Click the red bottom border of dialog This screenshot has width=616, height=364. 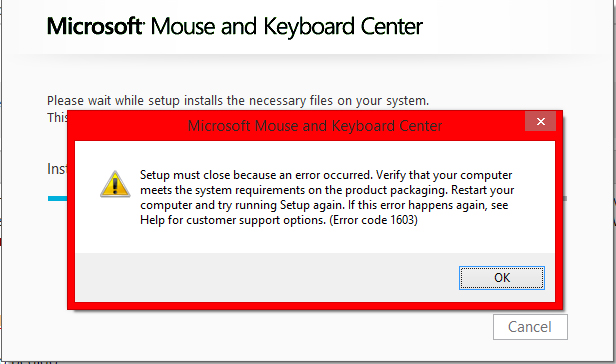[315, 305]
